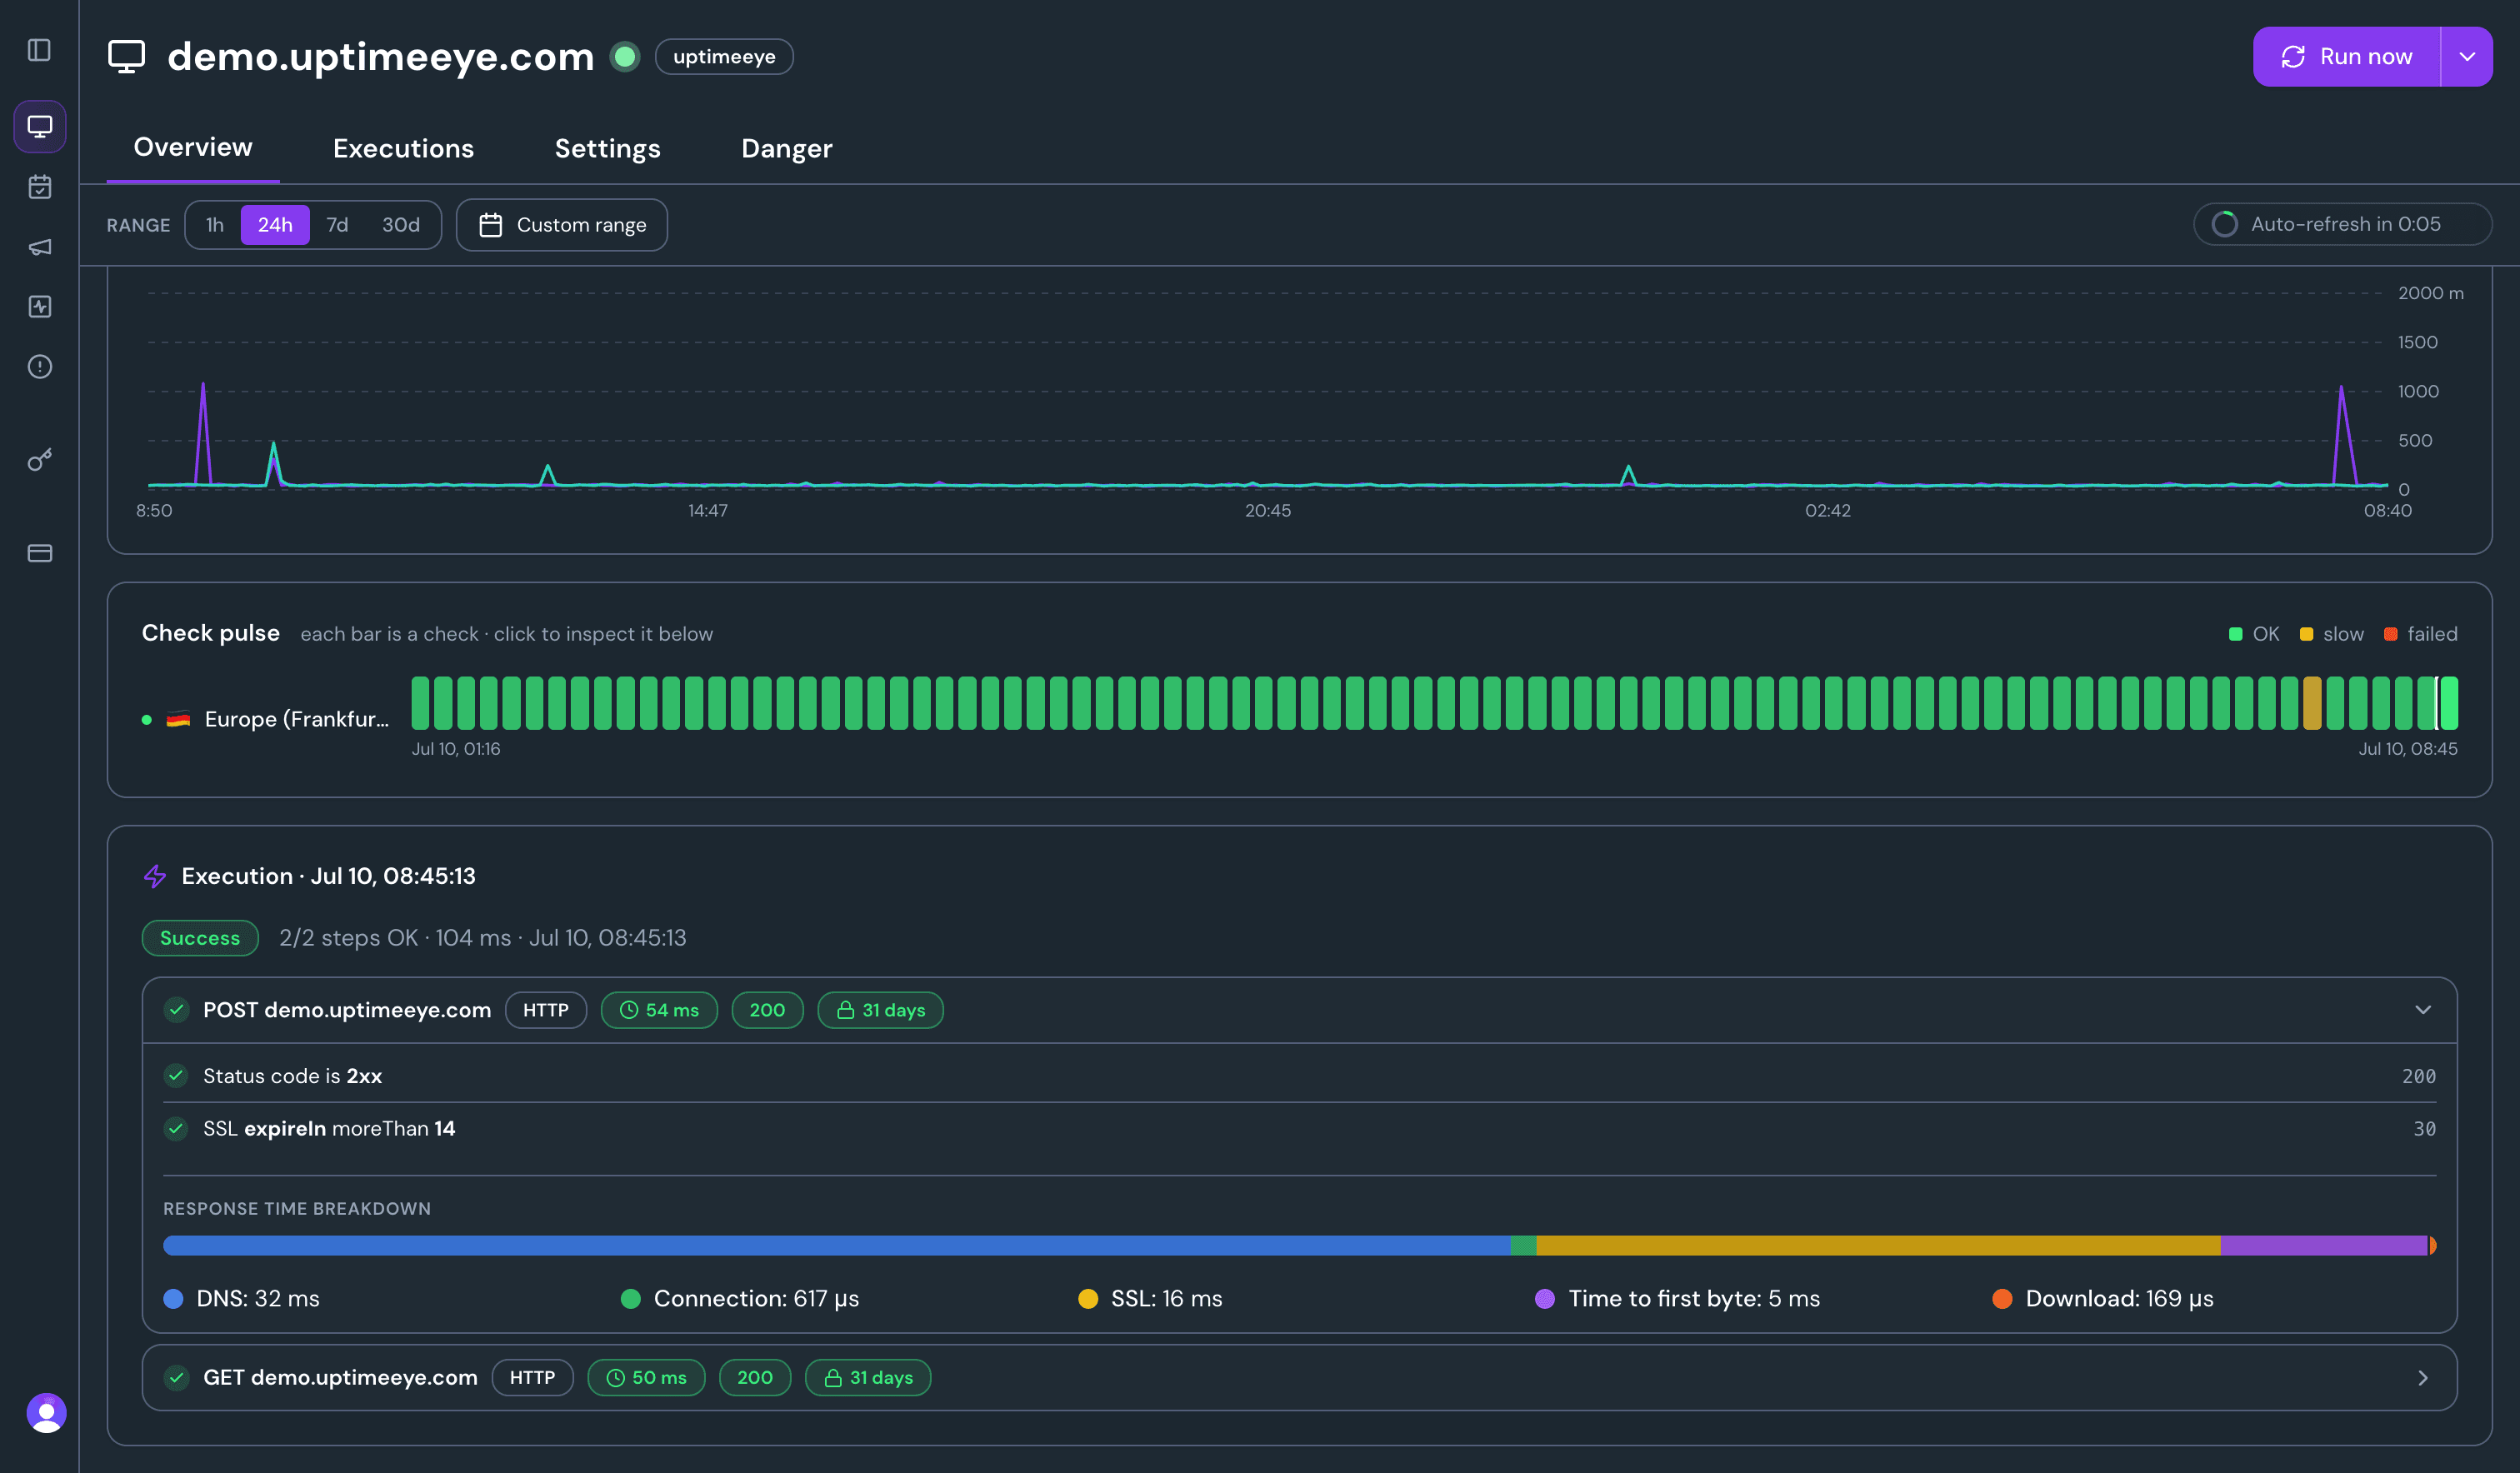This screenshot has height=1473, width=2520.
Task: Click the DNS: 32 ms legend entry
Action: pos(241,1298)
